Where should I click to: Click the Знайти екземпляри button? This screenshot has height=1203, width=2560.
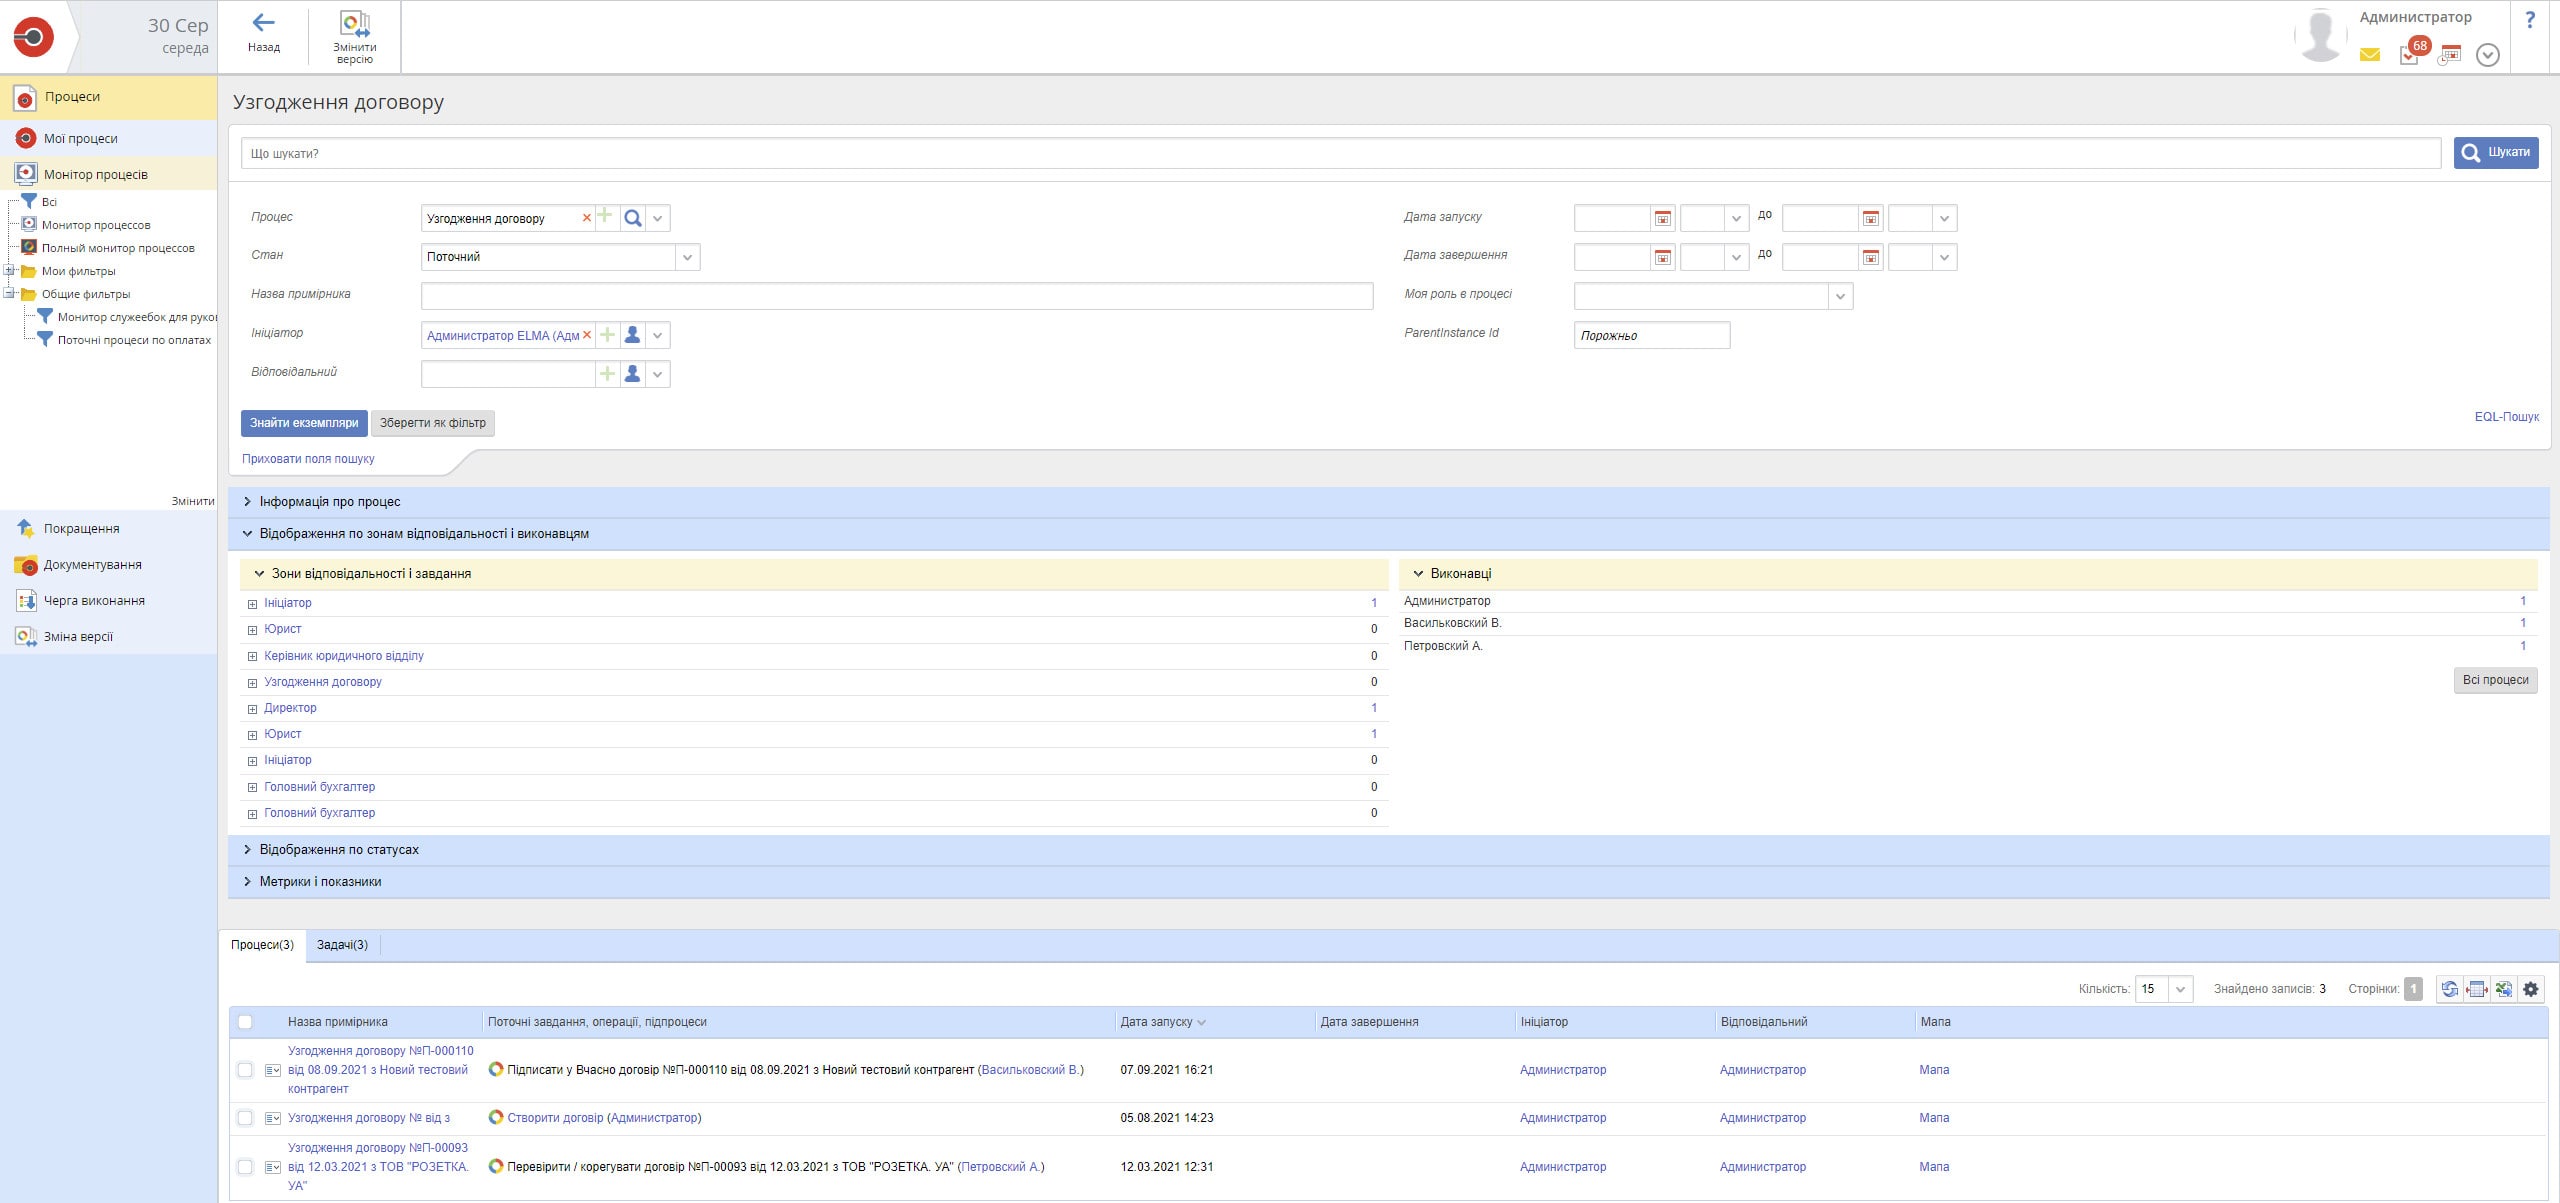[x=303, y=423]
